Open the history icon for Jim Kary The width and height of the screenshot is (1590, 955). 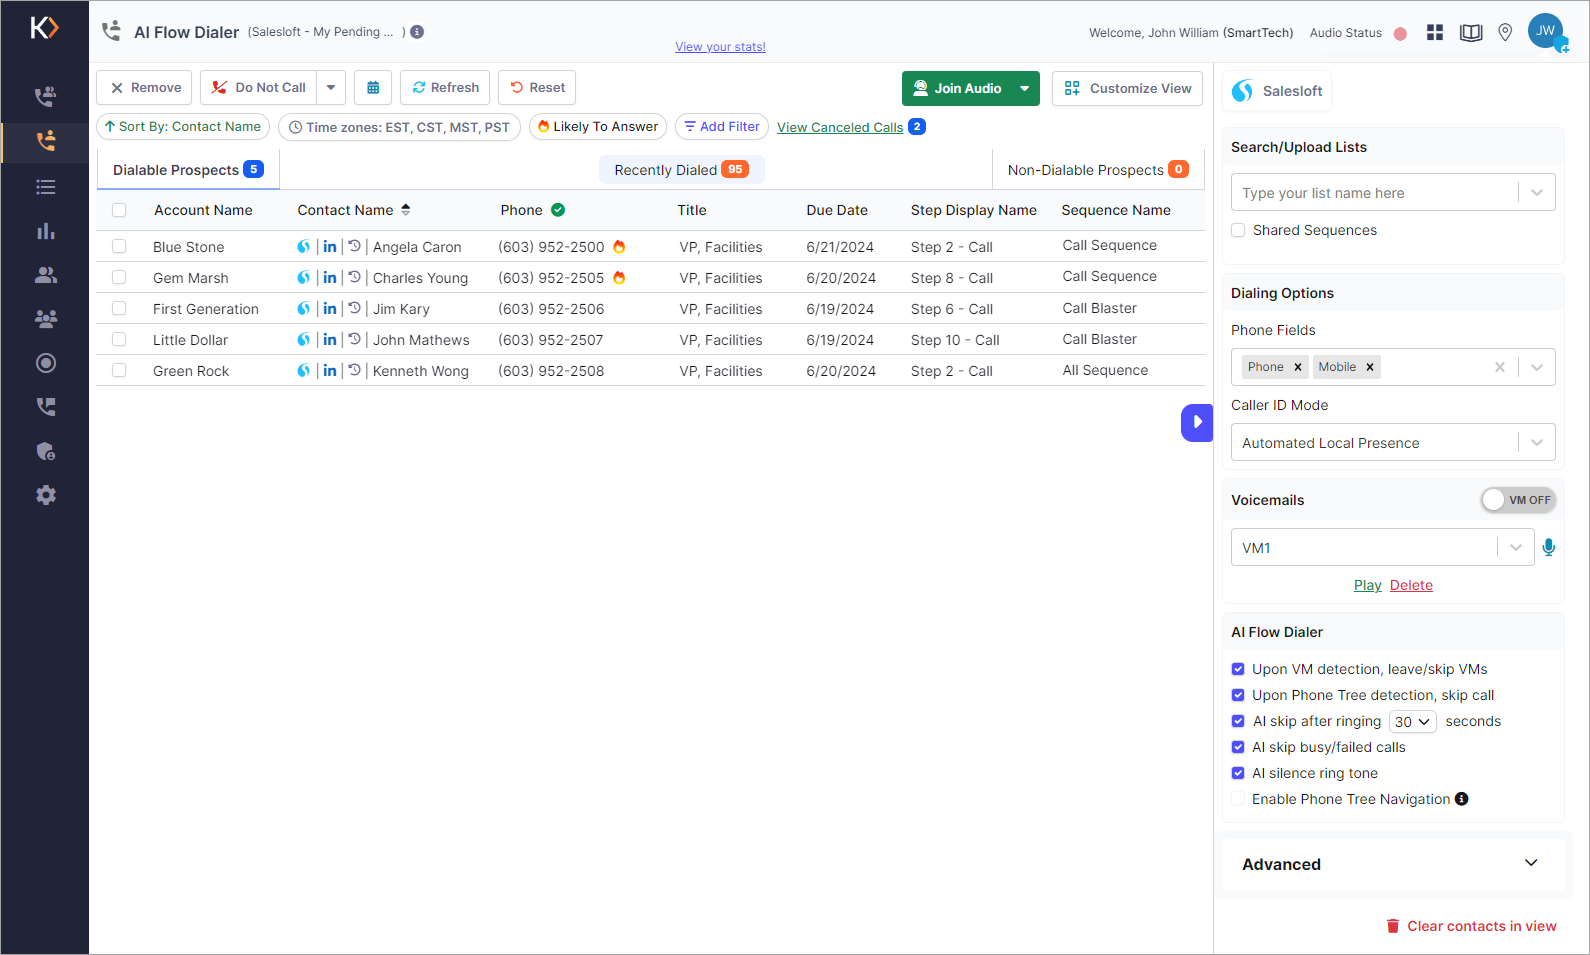[354, 308]
